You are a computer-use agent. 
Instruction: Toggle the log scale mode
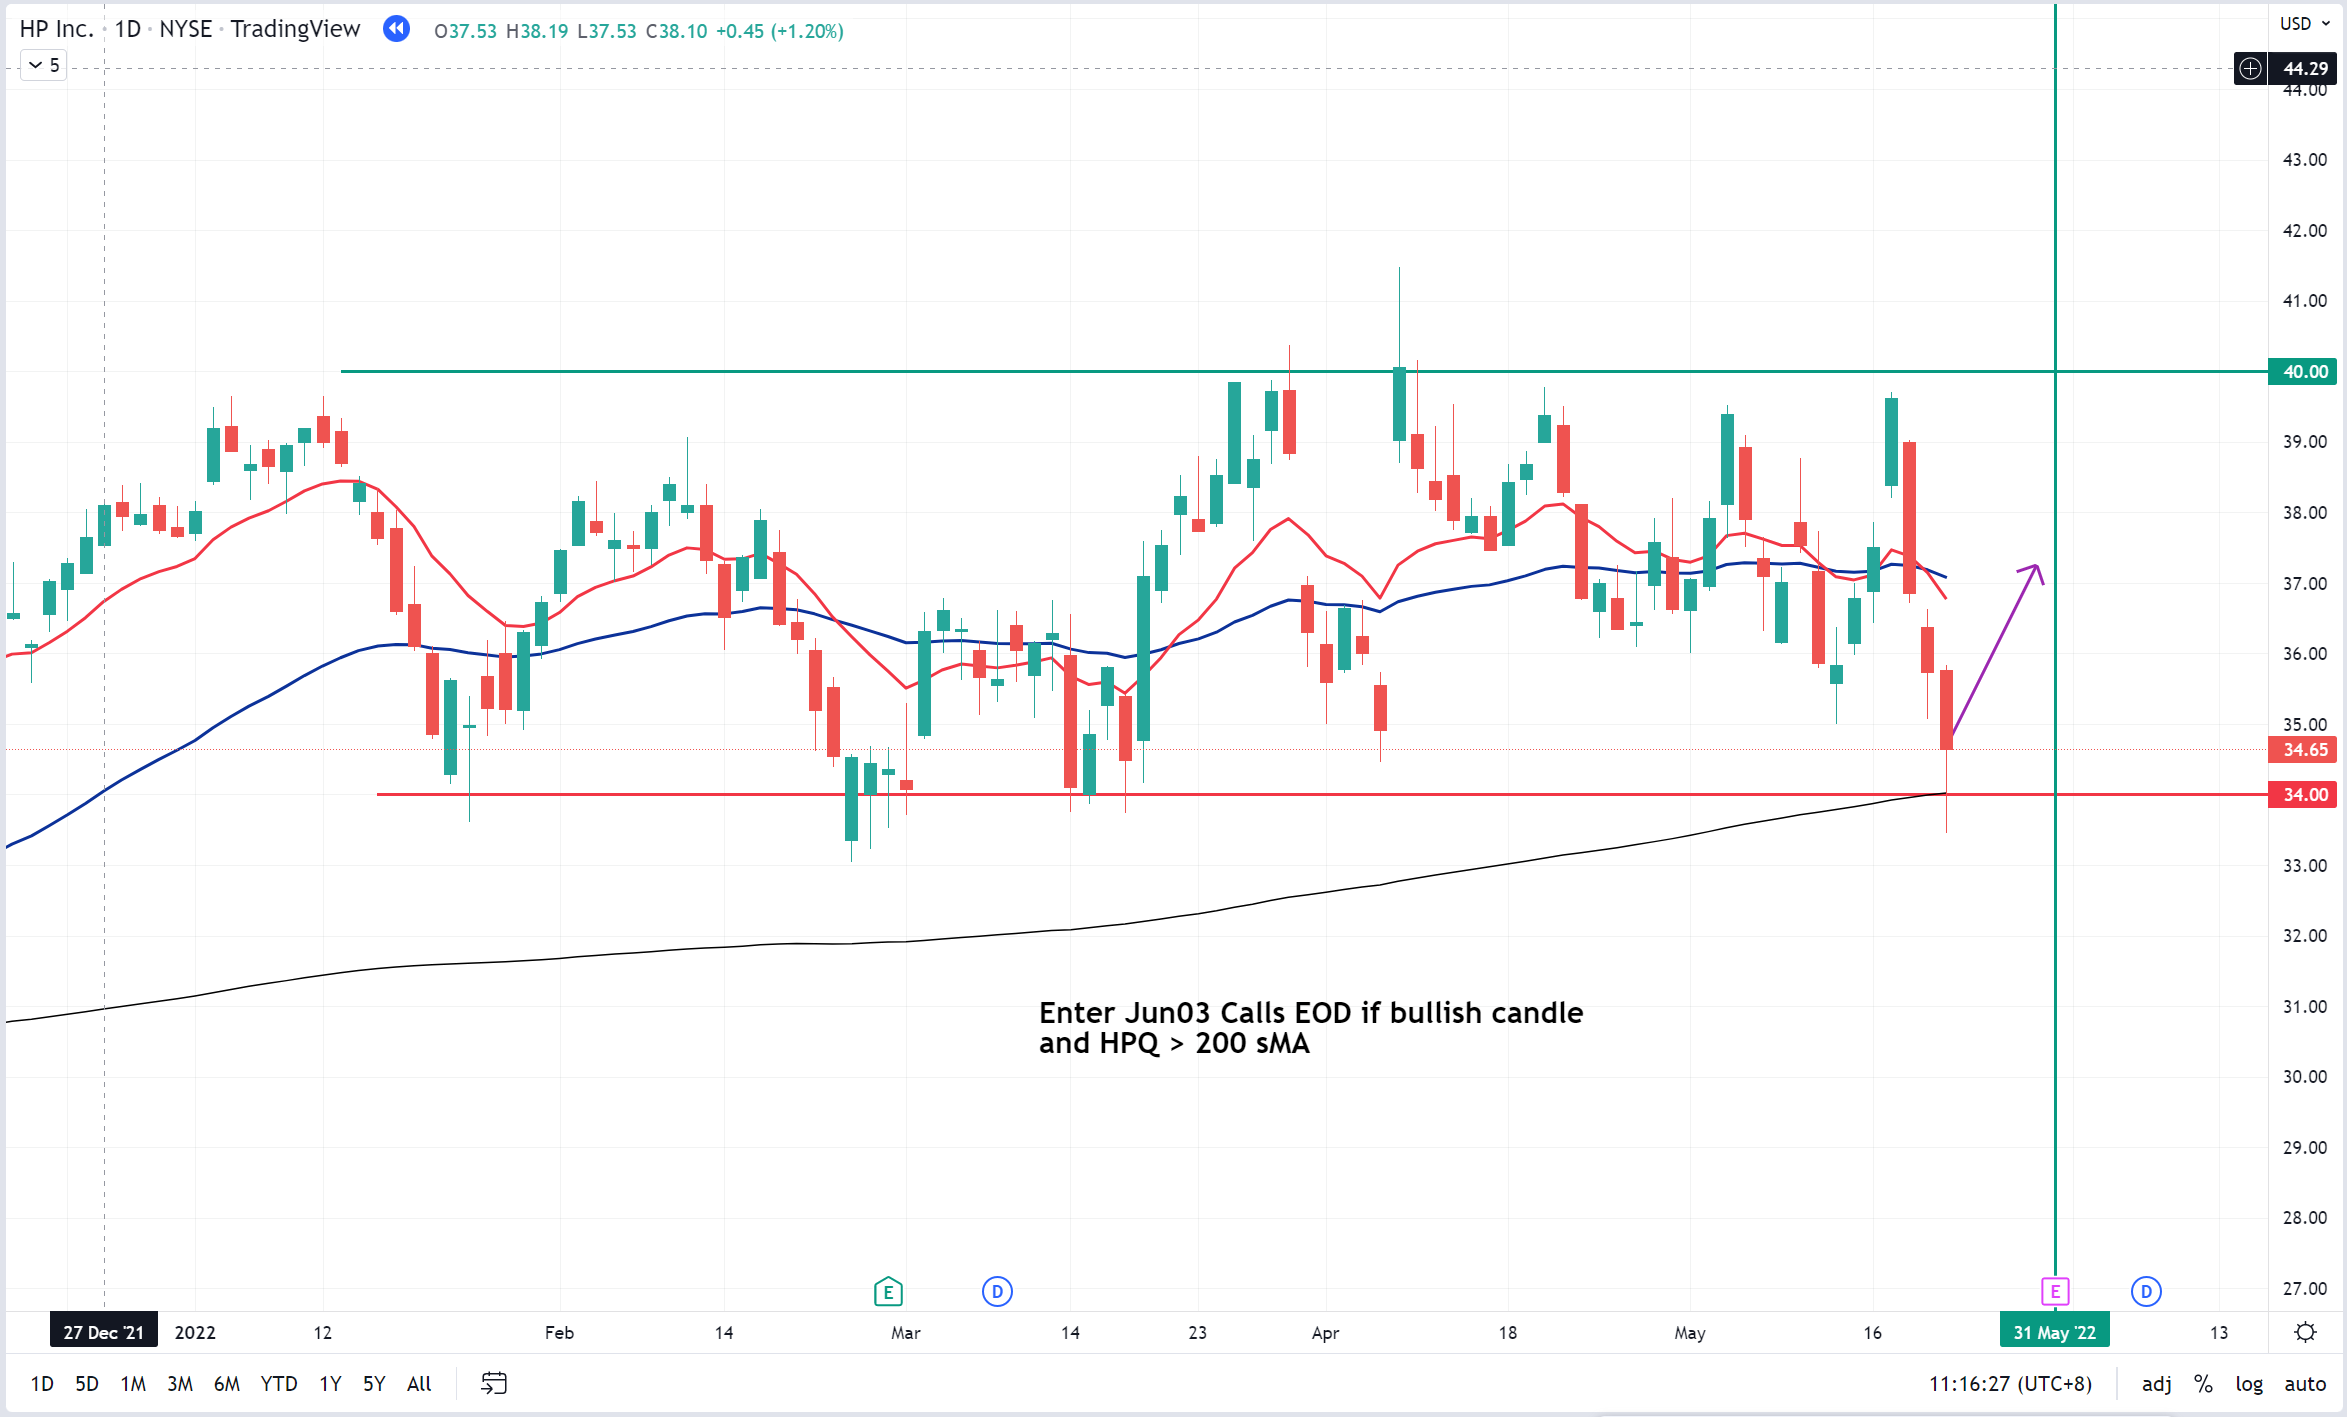pyautogui.click(x=2249, y=1384)
